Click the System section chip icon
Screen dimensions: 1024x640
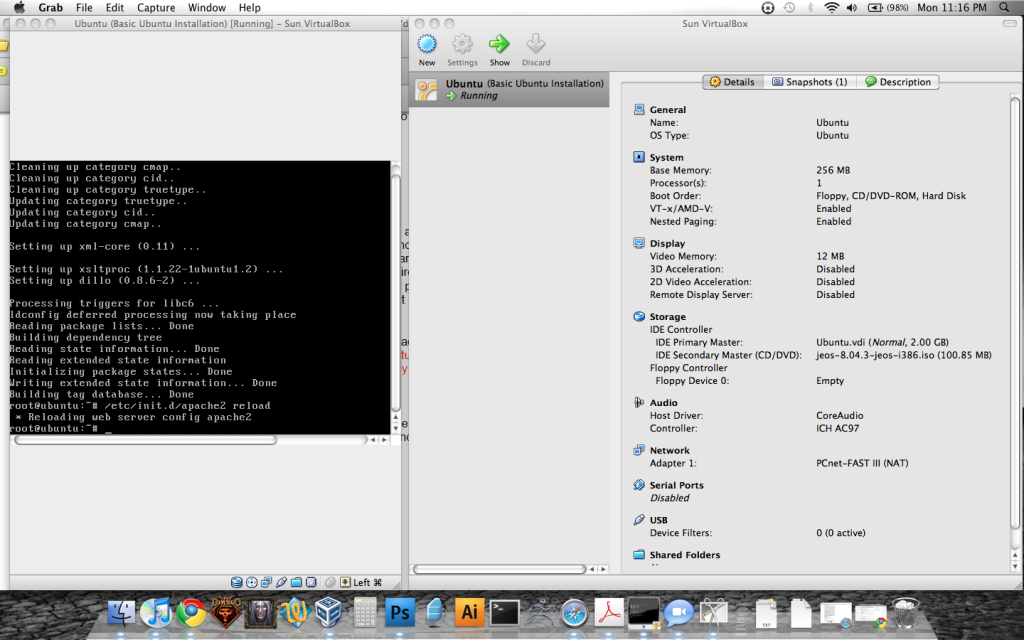pos(639,157)
